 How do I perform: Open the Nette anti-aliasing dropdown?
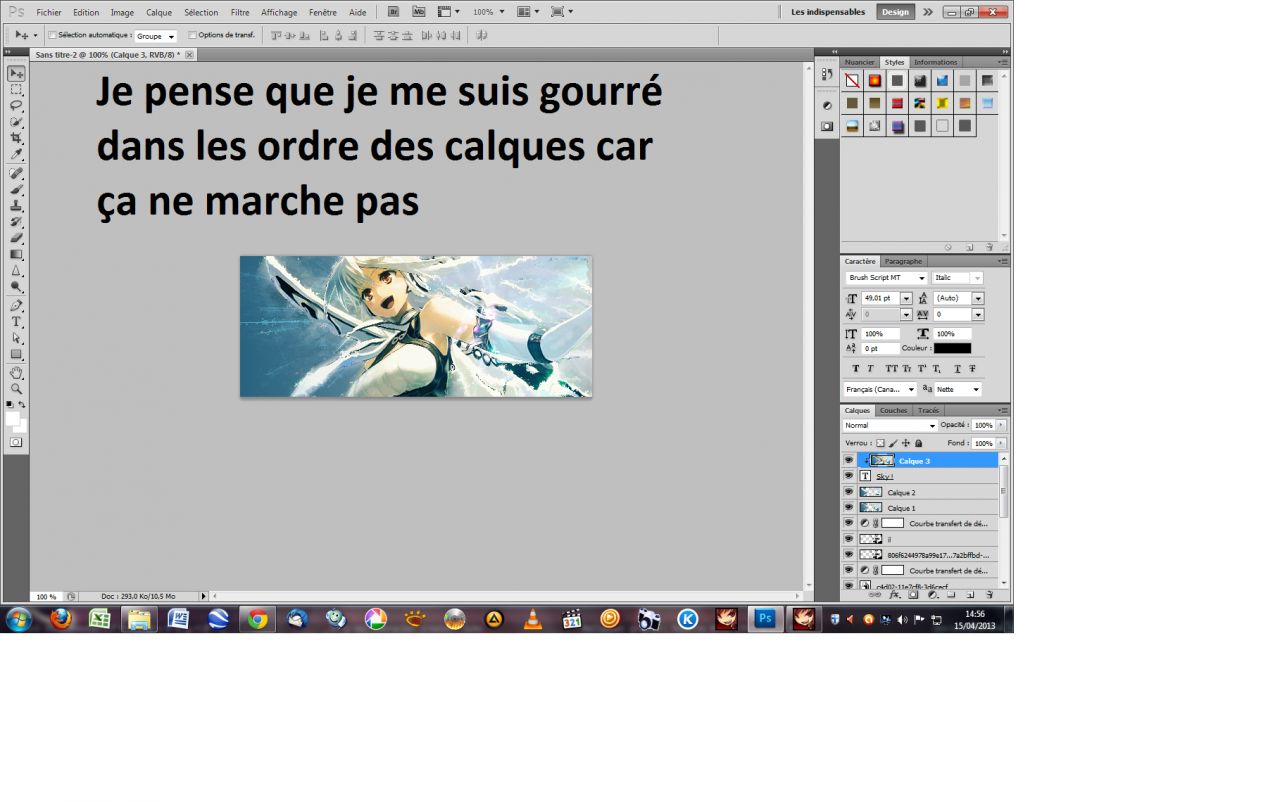point(958,389)
